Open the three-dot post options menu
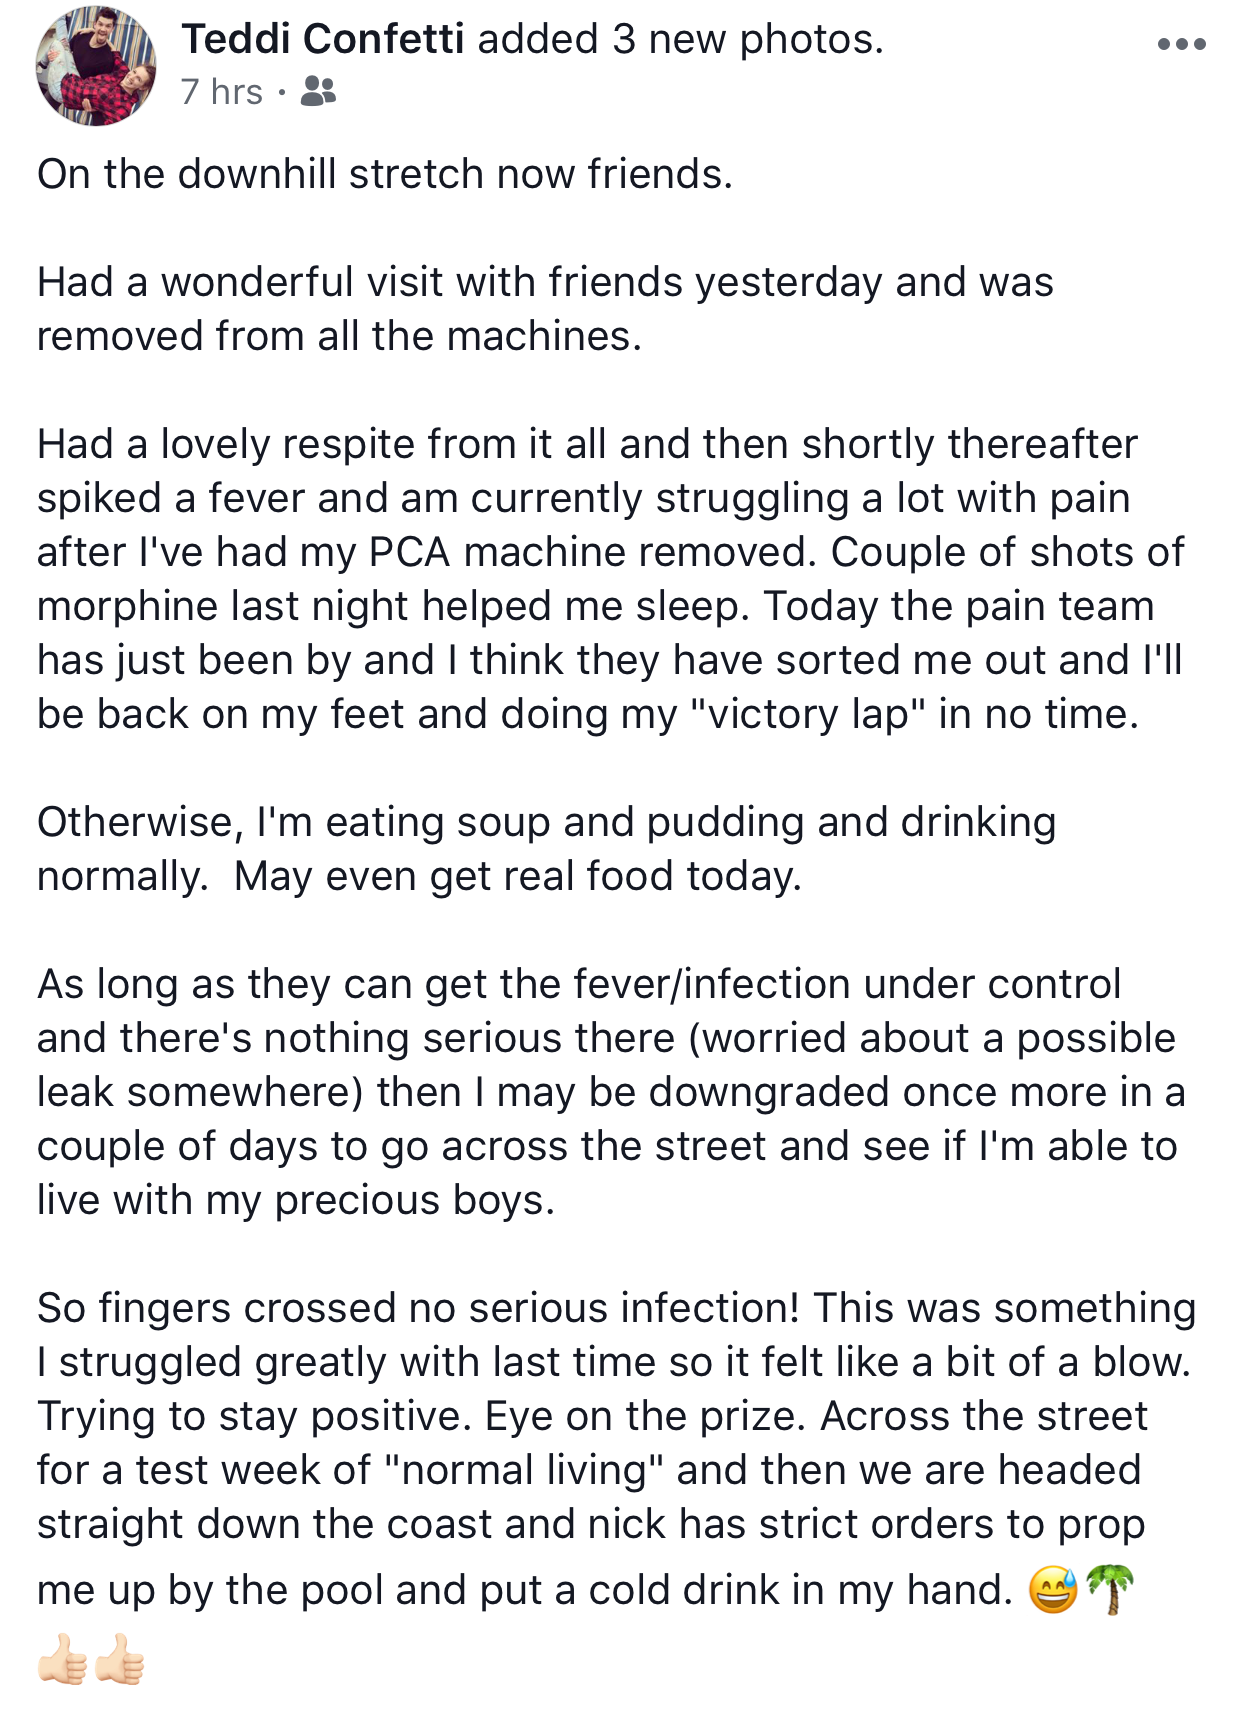1233x1715 pixels. [1181, 44]
